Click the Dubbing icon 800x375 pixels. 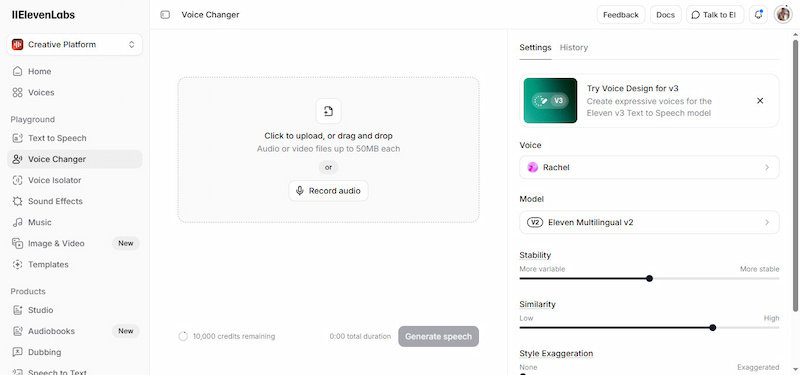pos(17,352)
